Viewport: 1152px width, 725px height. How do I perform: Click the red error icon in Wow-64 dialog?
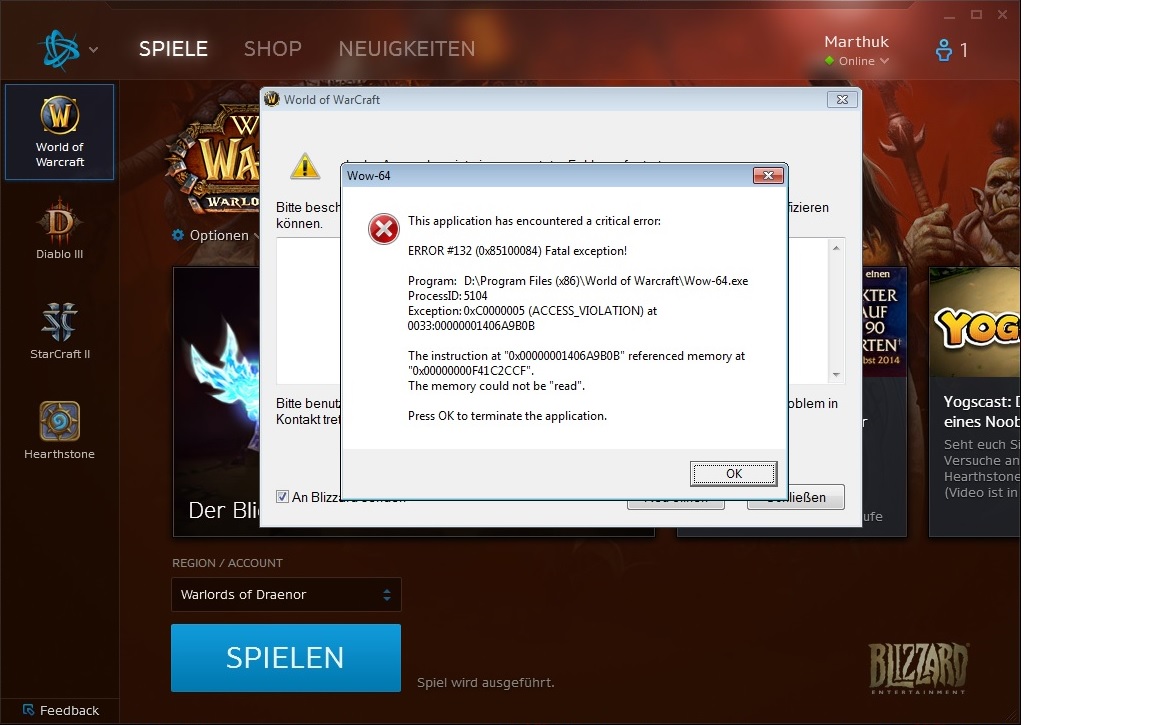pyautogui.click(x=384, y=229)
